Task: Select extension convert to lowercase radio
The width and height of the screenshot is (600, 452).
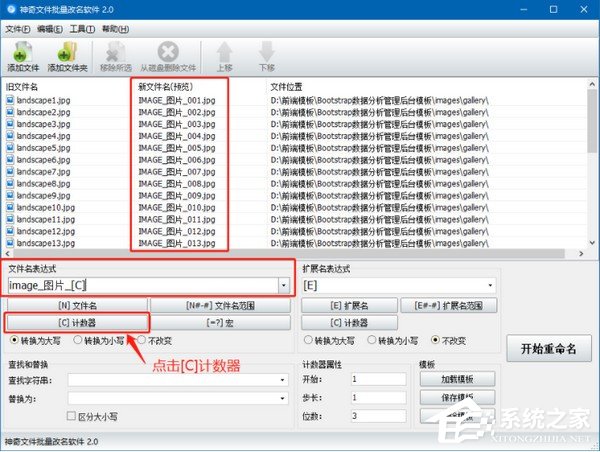Action: tap(372, 340)
